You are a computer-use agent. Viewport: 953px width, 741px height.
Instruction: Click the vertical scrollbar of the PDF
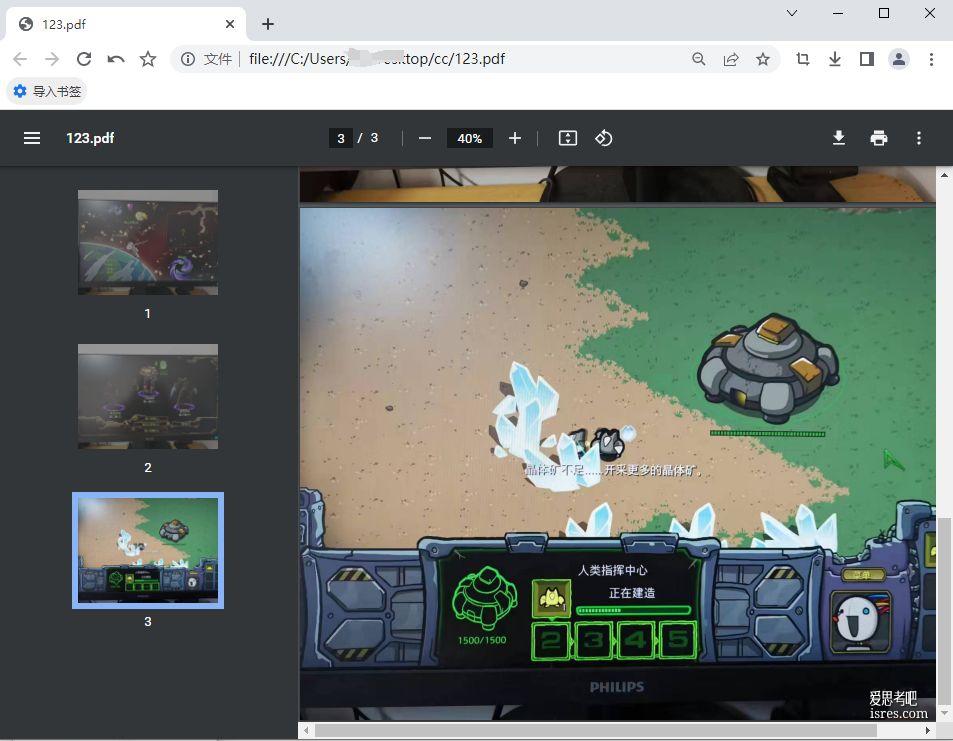click(x=944, y=612)
